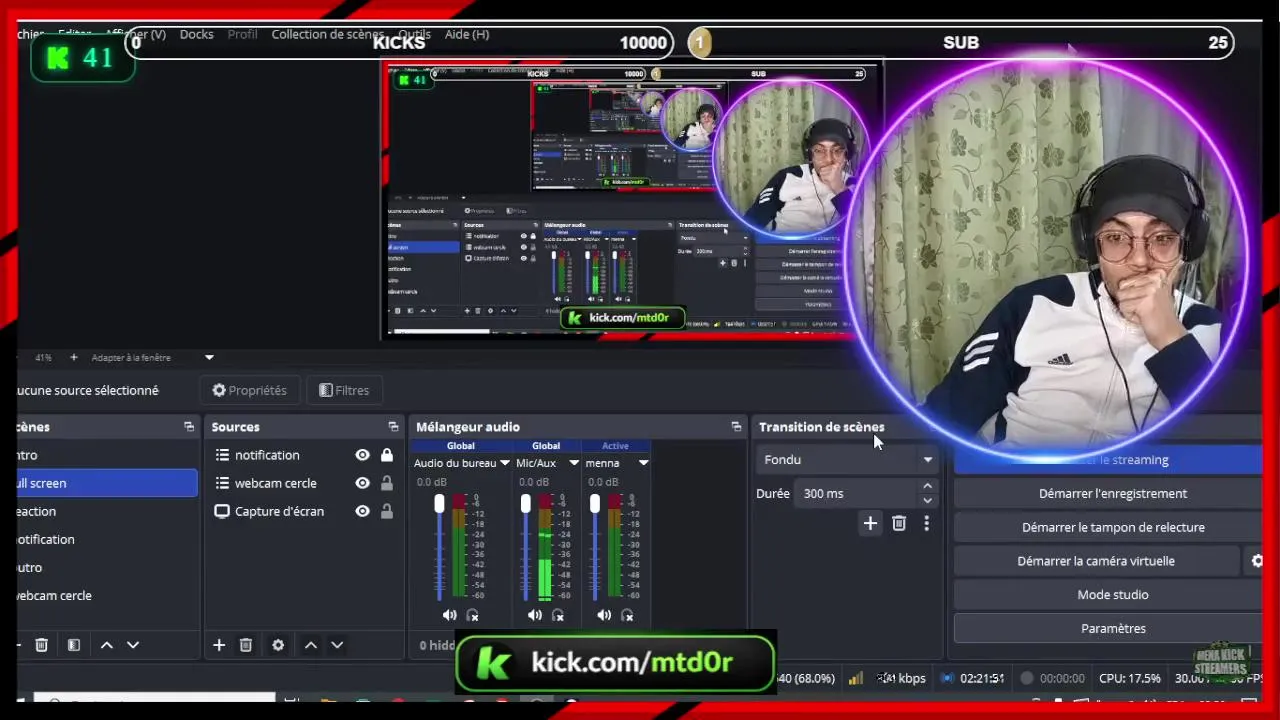Pop out the Sources dock

[x=393, y=427]
